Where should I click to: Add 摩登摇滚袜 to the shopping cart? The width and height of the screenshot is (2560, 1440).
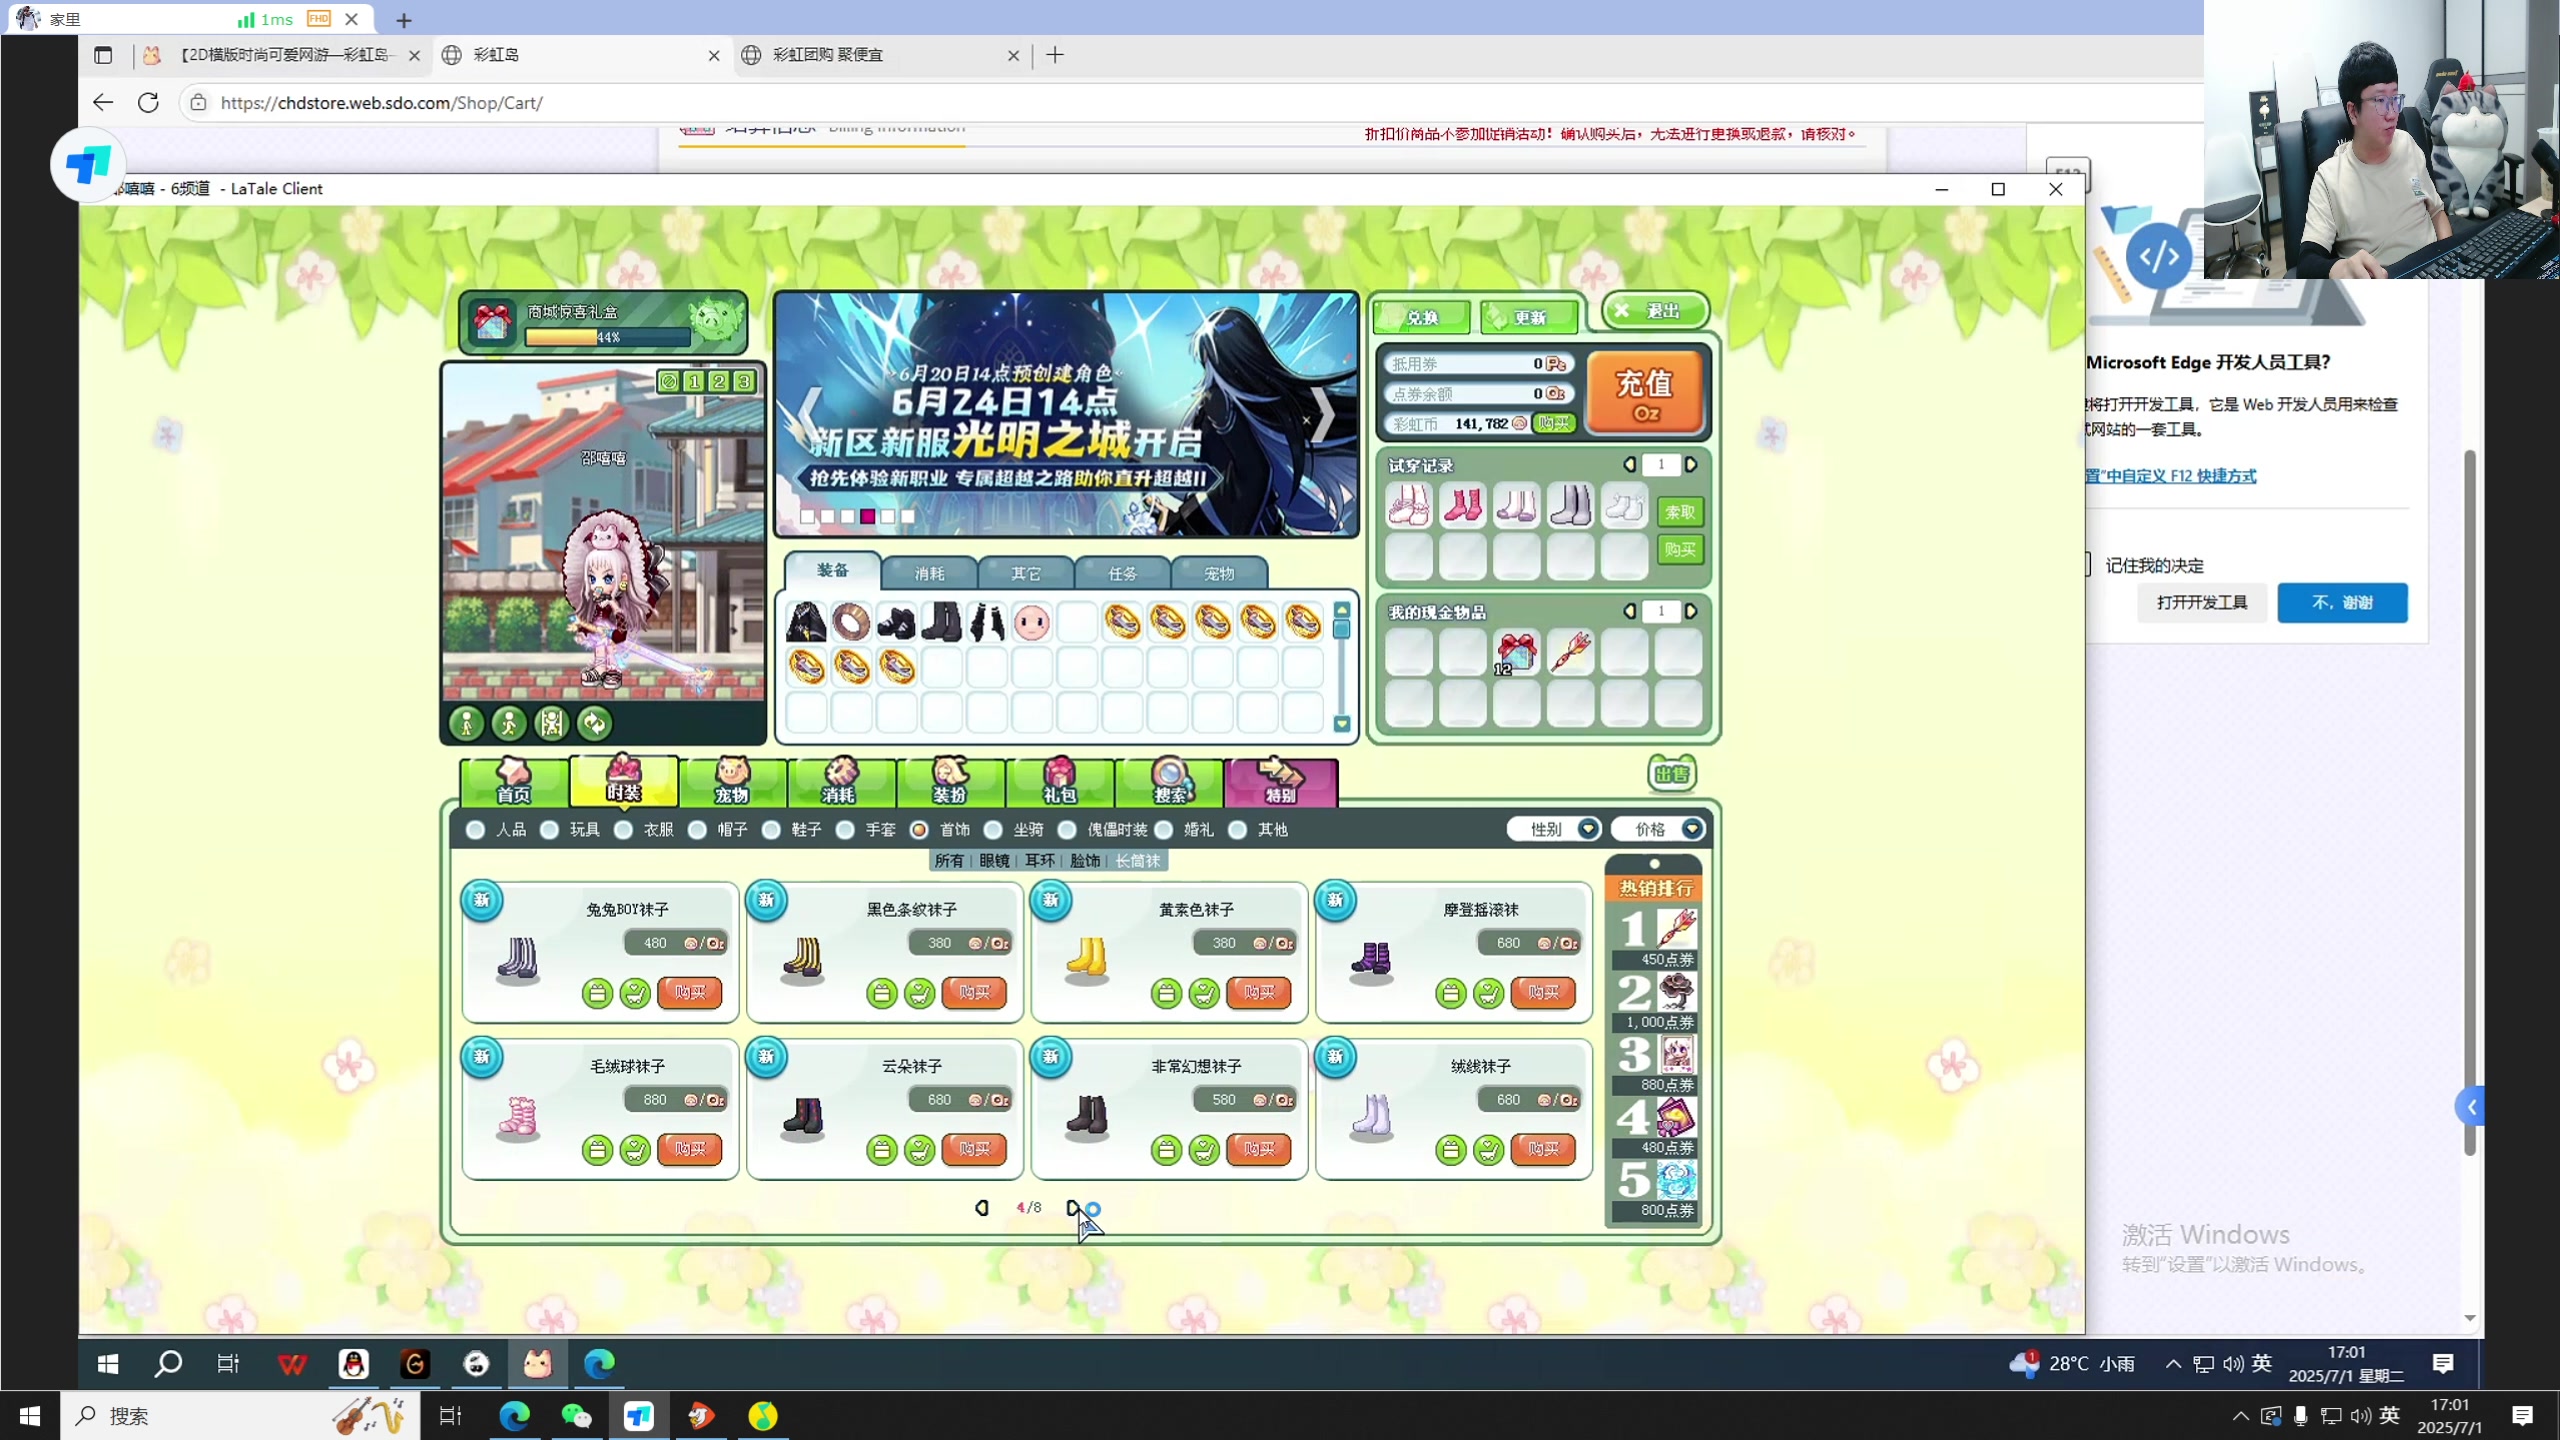pos(1488,993)
